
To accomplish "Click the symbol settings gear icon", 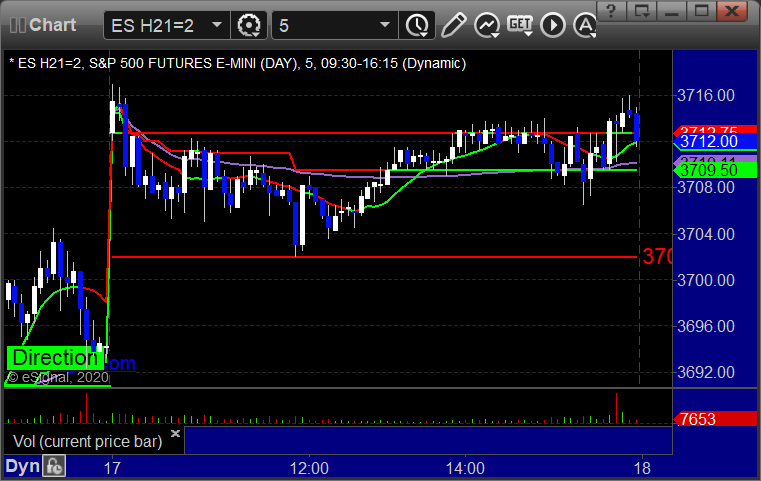I will [x=248, y=25].
